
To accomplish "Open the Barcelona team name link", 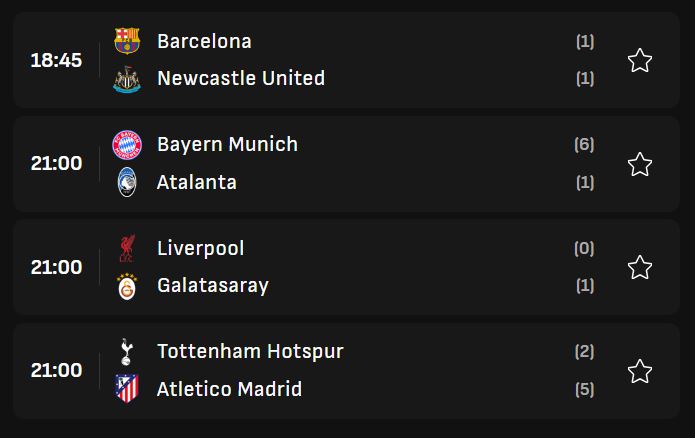I will tap(204, 41).
